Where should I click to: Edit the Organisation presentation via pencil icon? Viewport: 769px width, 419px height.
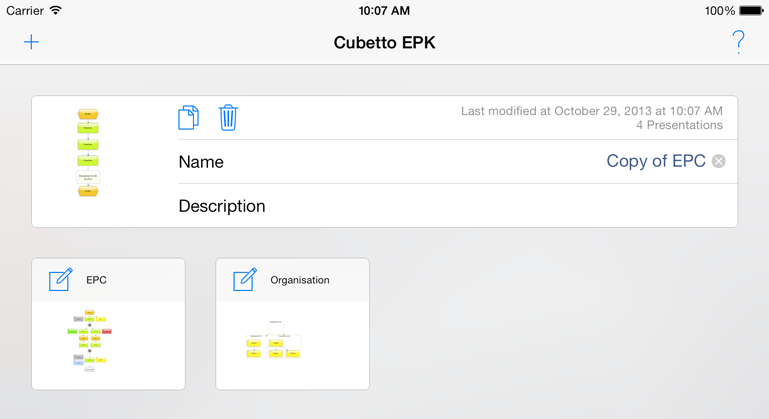point(245,280)
